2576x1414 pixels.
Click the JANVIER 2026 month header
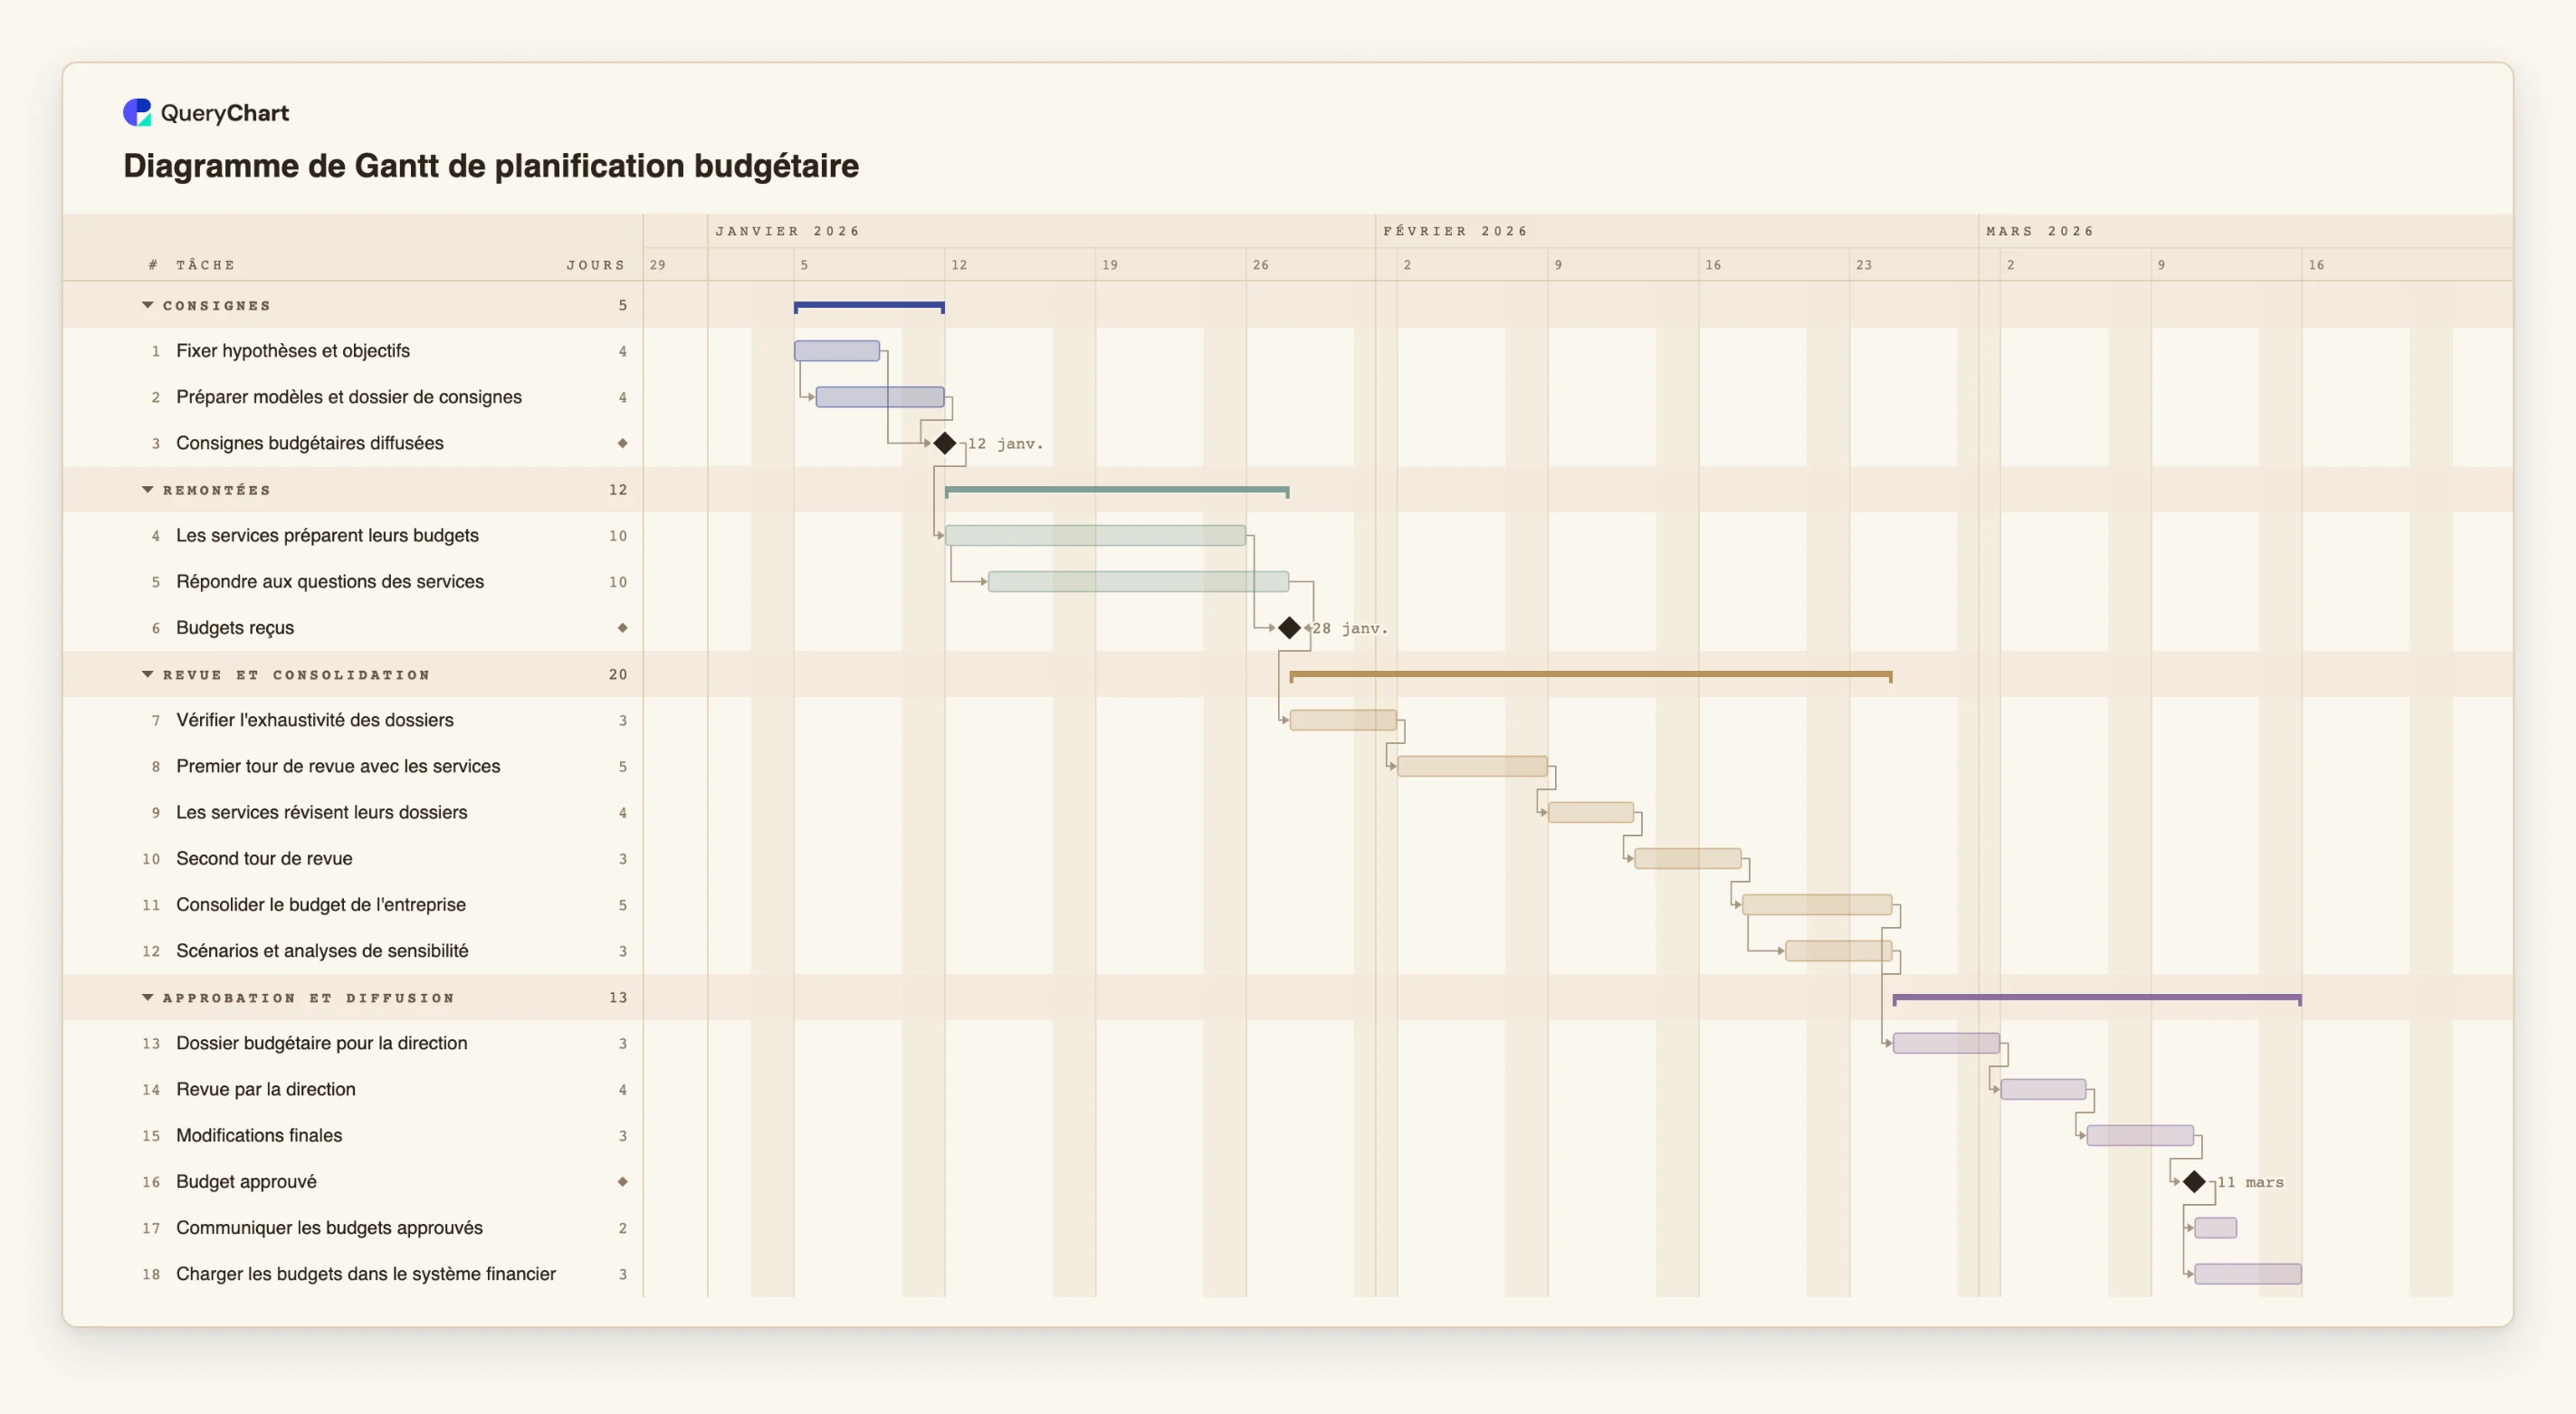[788, 231]
